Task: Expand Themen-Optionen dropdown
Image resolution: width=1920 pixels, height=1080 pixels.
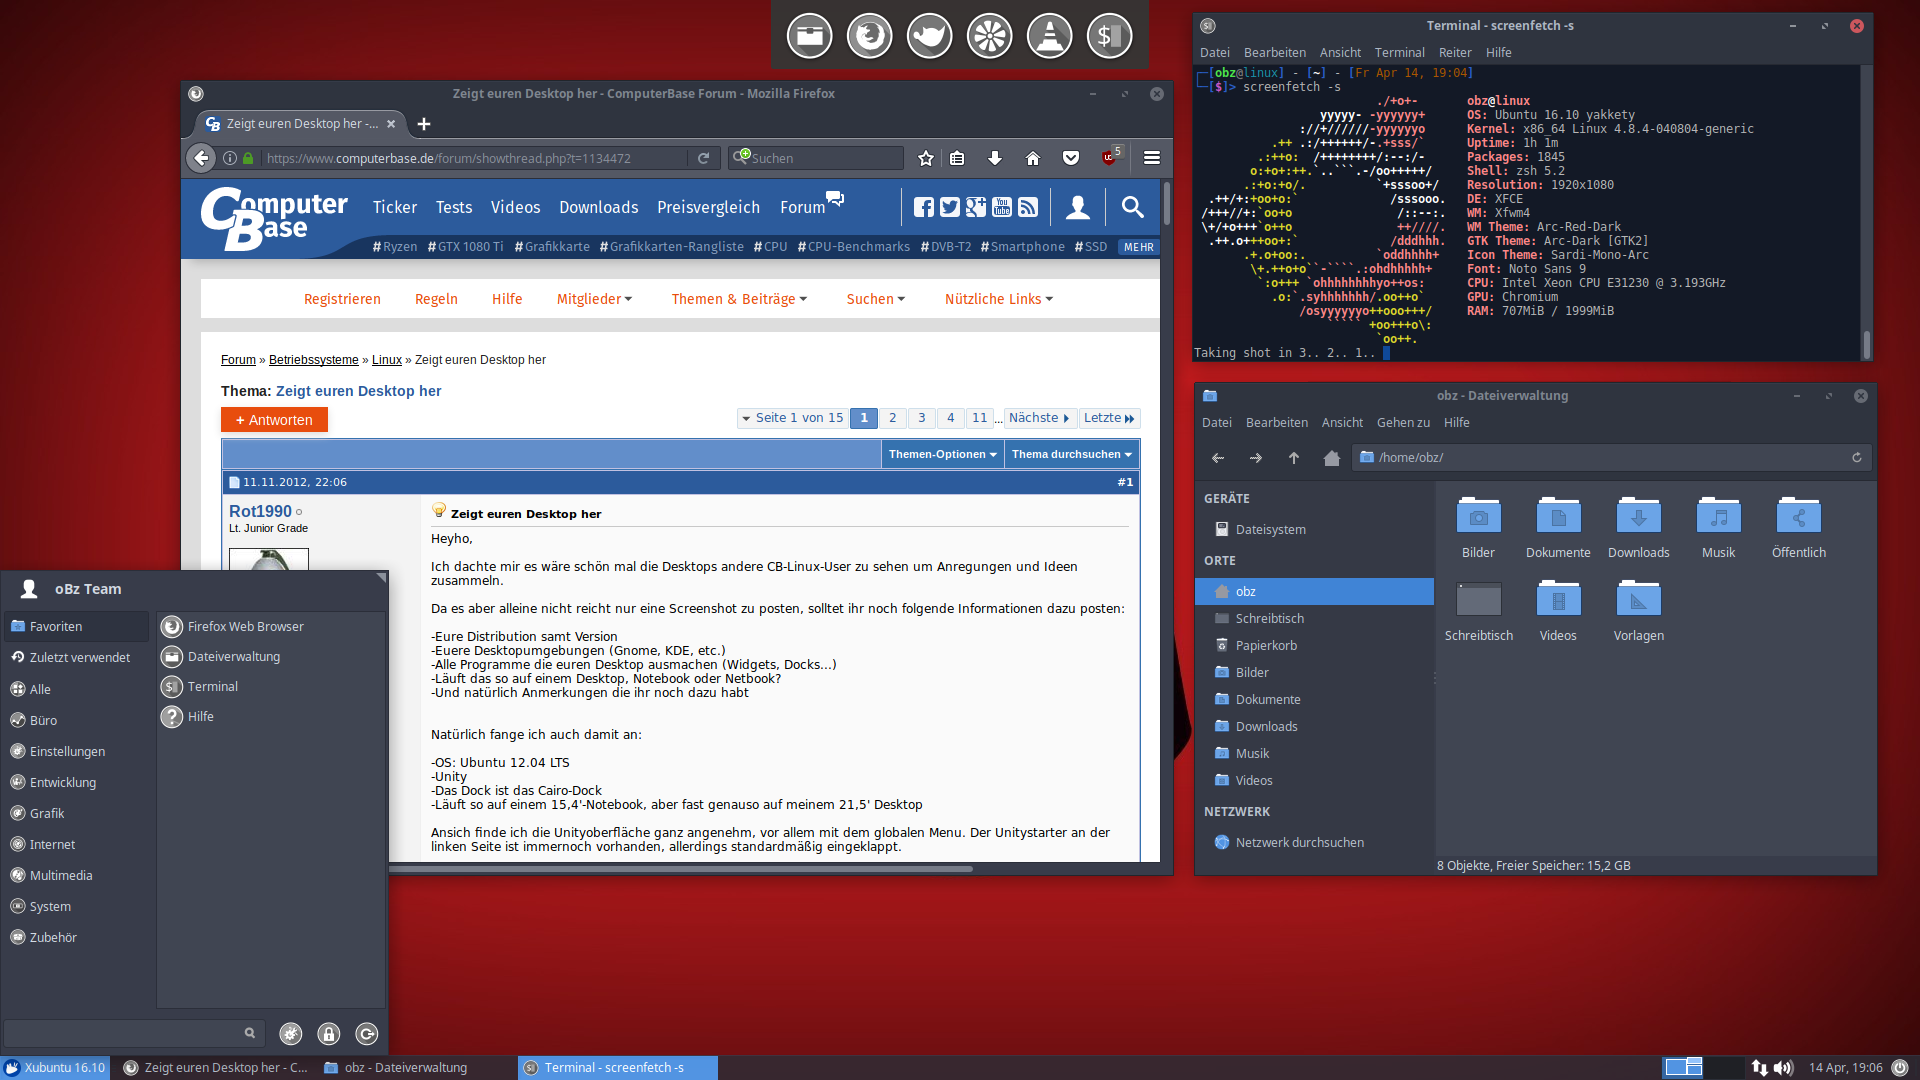Action: click(x=942, y=454)
